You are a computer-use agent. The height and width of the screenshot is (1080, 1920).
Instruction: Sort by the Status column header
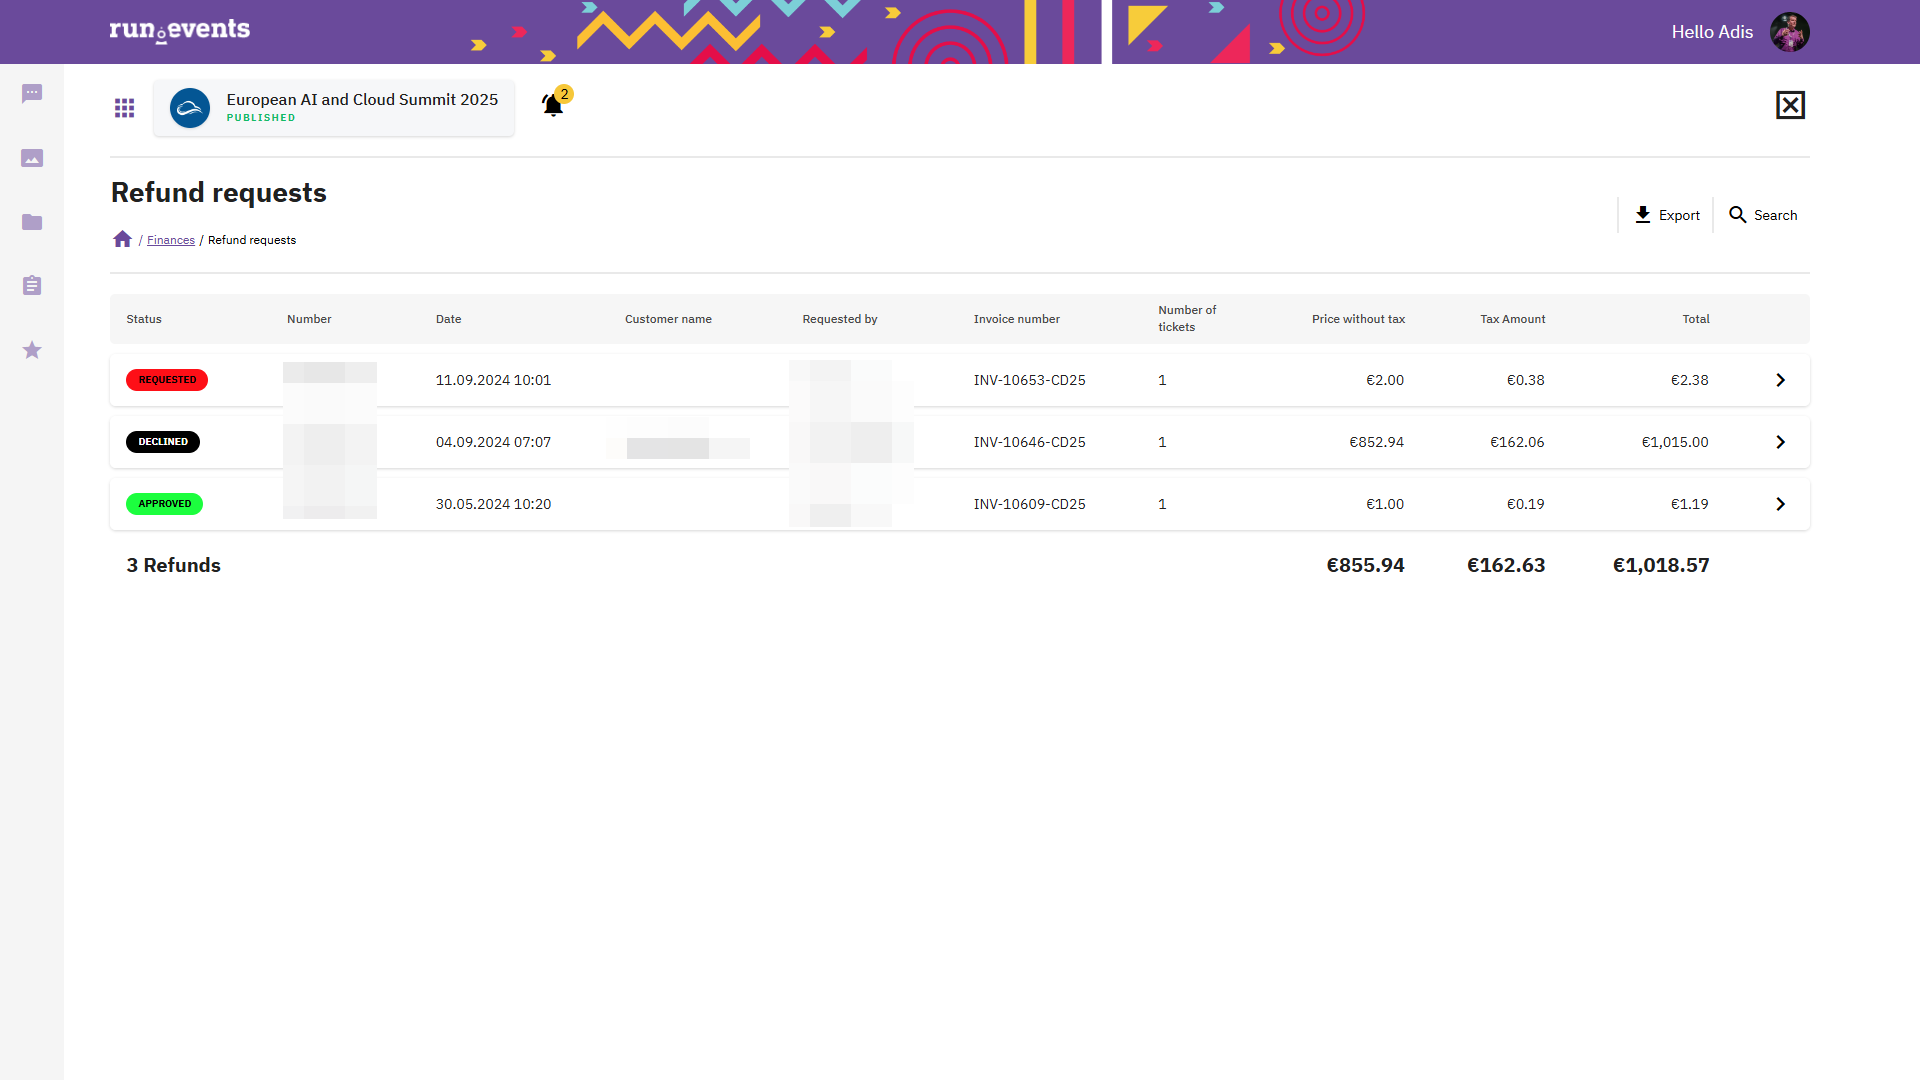pyautogui.click(x=144, y=319)
